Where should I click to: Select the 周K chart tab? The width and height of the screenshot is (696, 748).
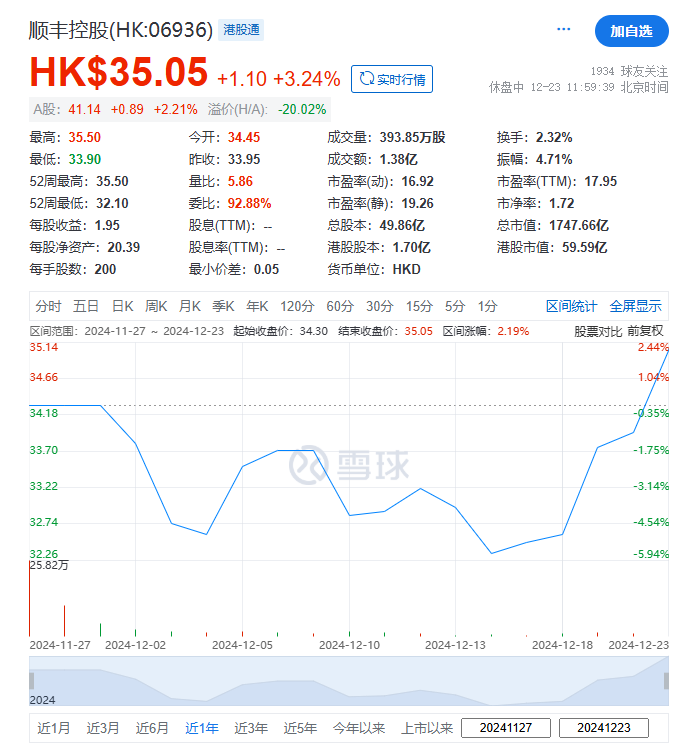point(156,306)
